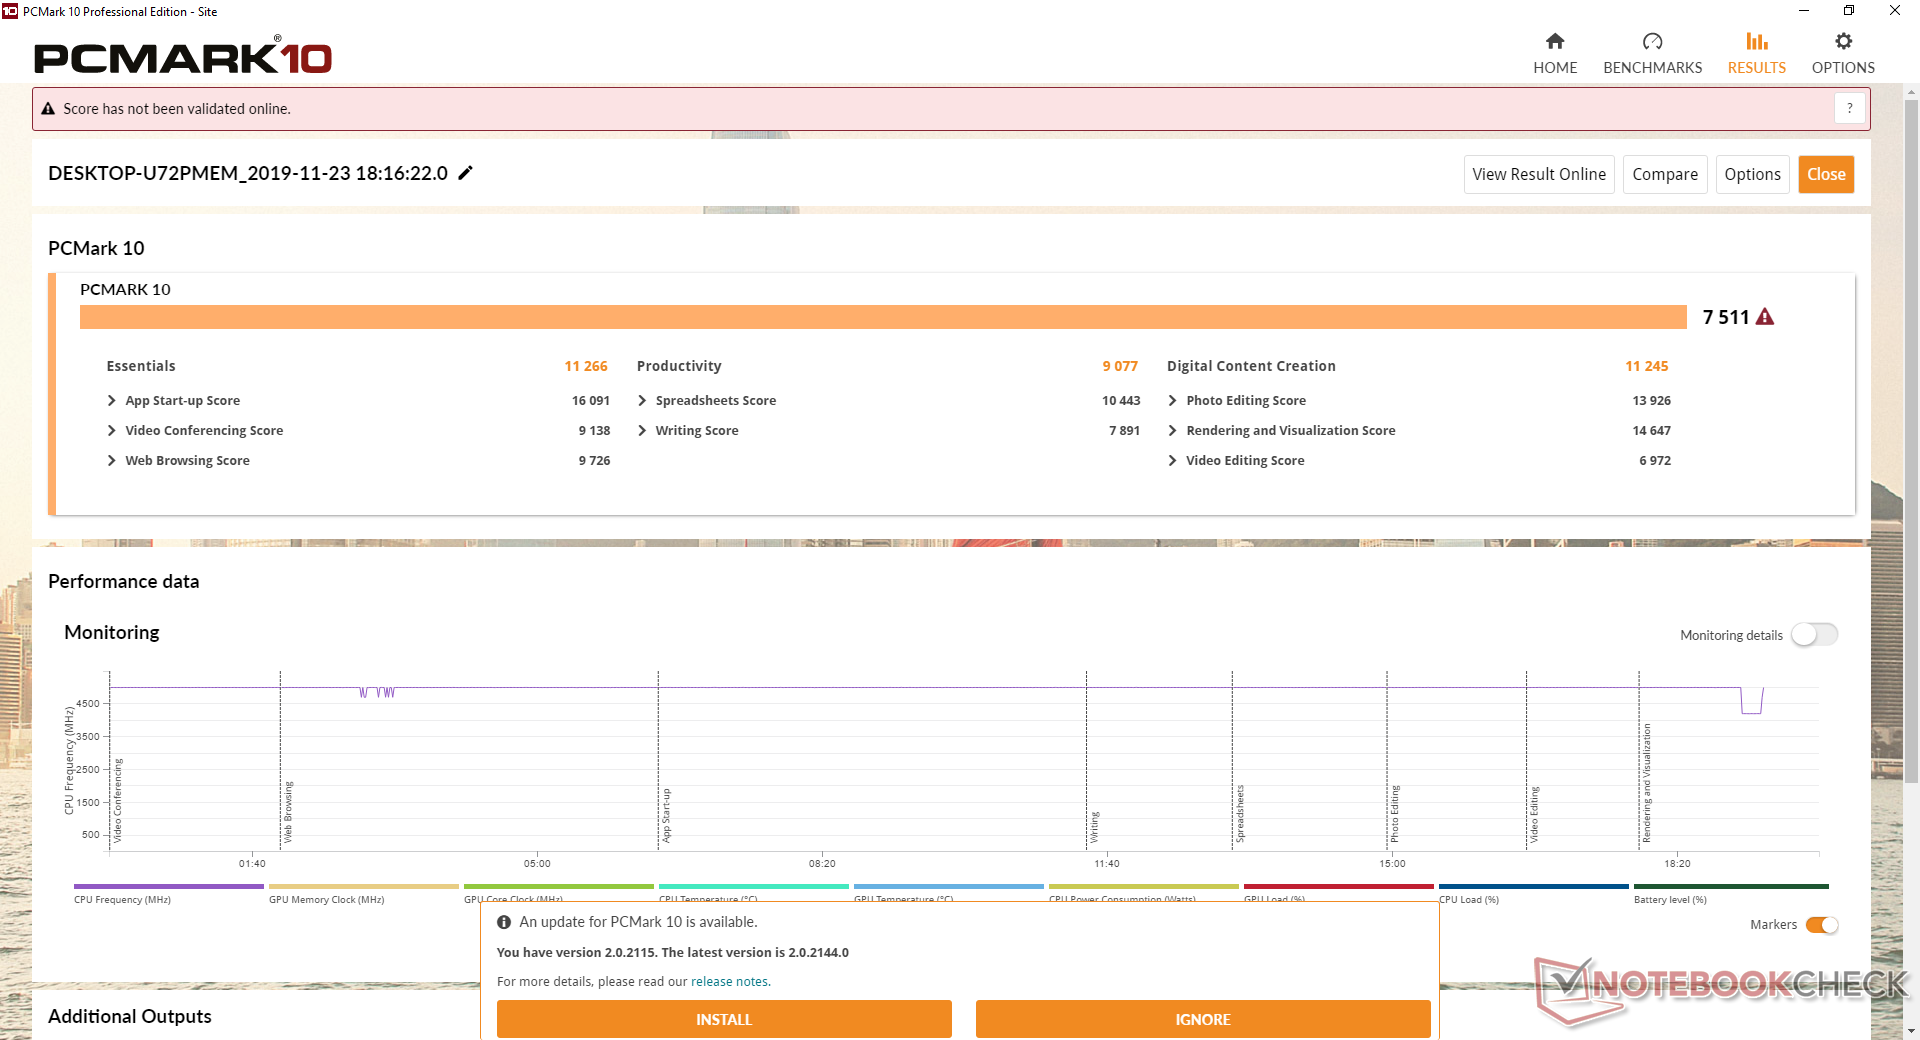
Task: Open OPTIONS gear icon
Action: point(1843,41)
